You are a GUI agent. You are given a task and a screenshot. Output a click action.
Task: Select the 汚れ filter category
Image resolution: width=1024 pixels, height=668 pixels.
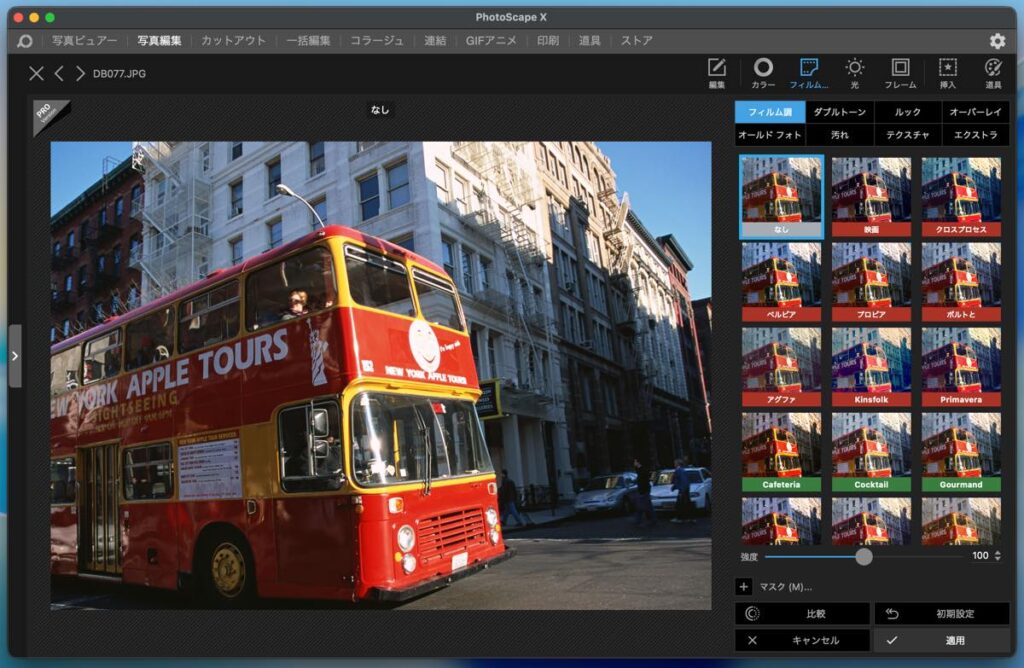click(839, 135)
